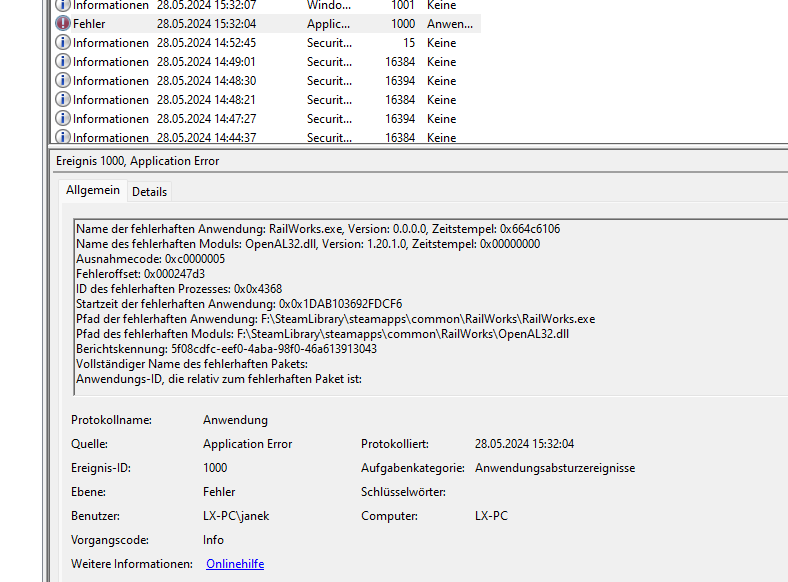Screen dimensions: 788x582
Task: Click info icon of the 14:52:45 event
Action: 62,43
